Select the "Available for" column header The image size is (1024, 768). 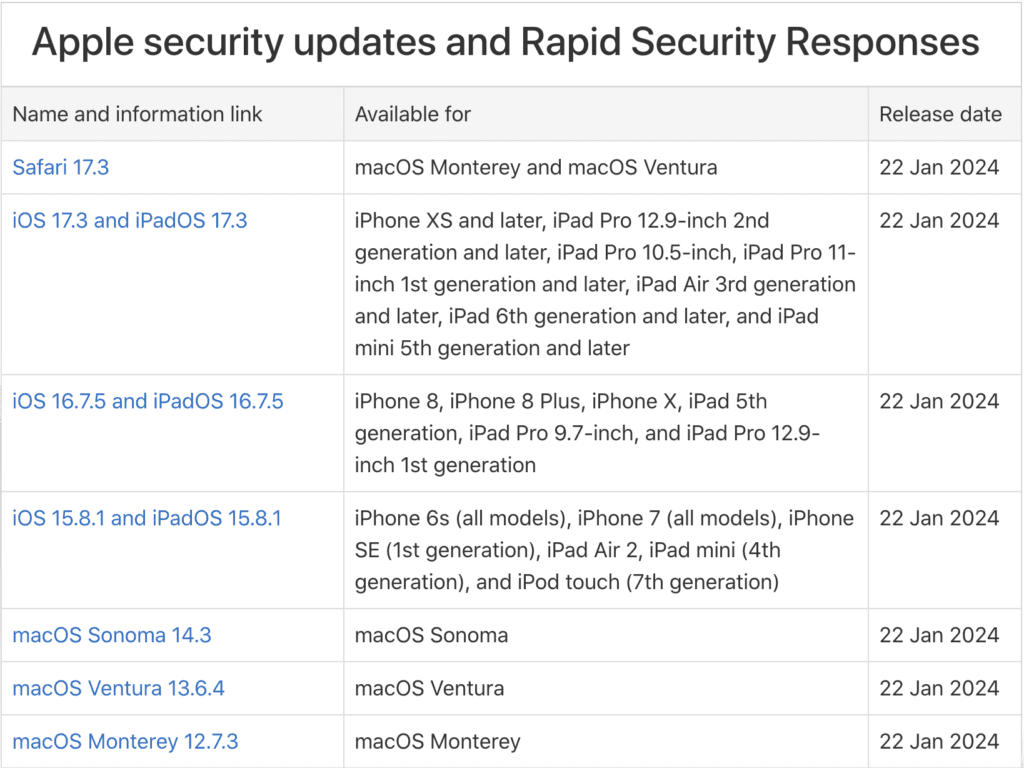tap(413, 114)
